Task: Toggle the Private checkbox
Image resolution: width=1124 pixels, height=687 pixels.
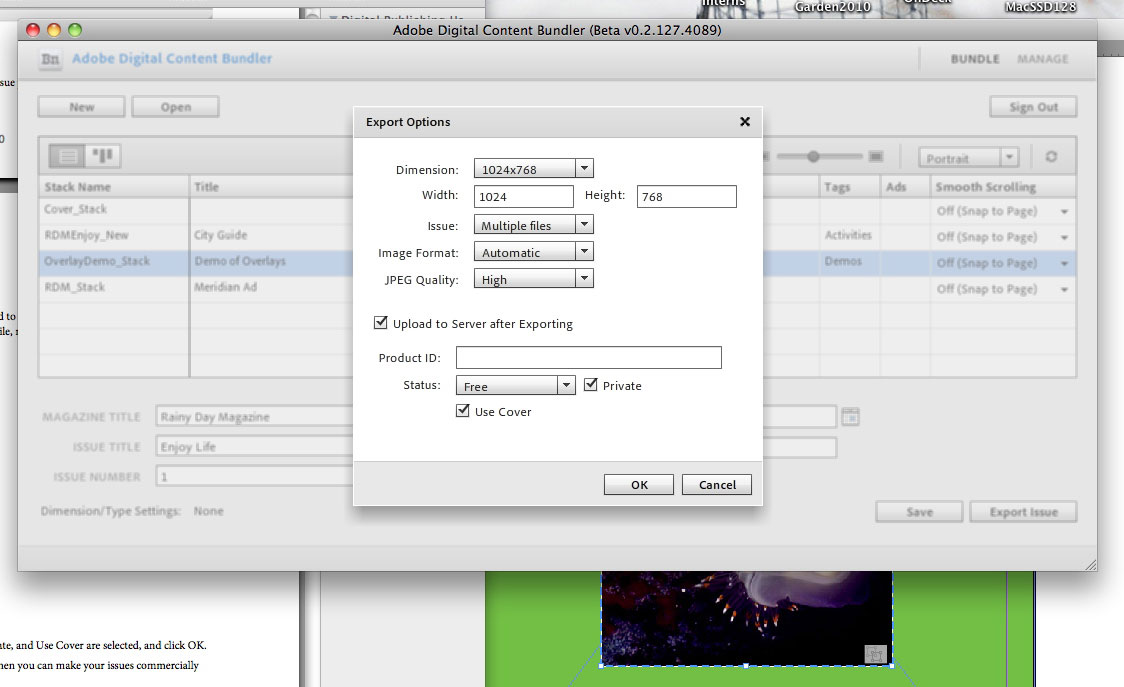Action: coord(591,385)
